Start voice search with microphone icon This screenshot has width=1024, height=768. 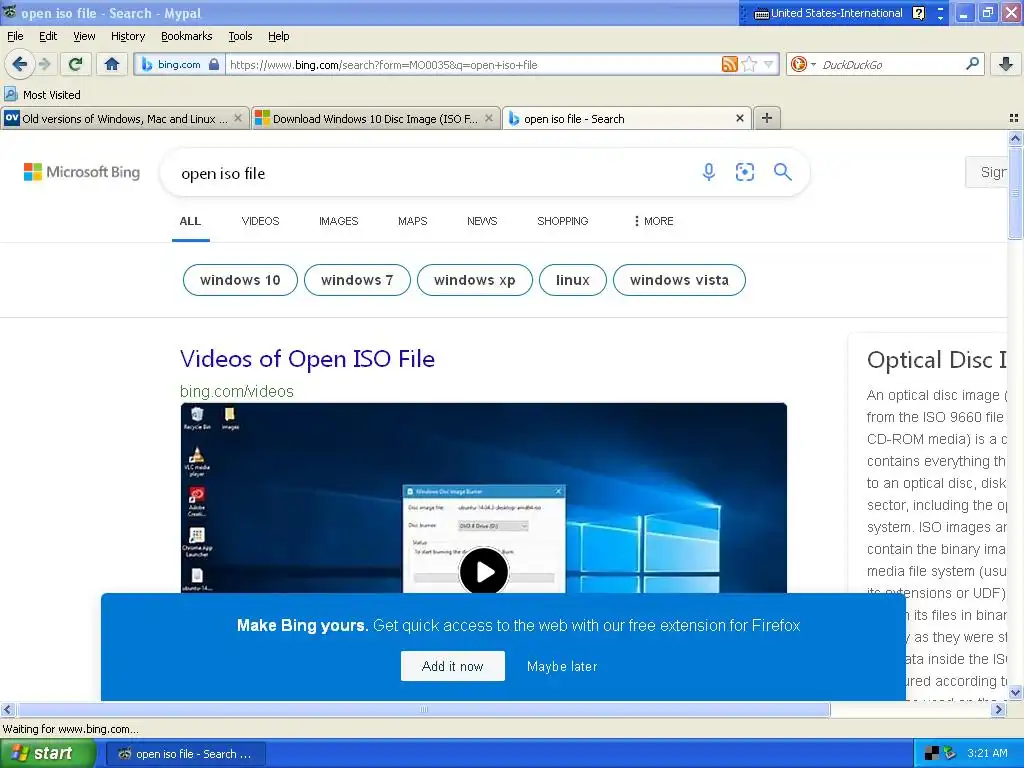tap(709, 172)
